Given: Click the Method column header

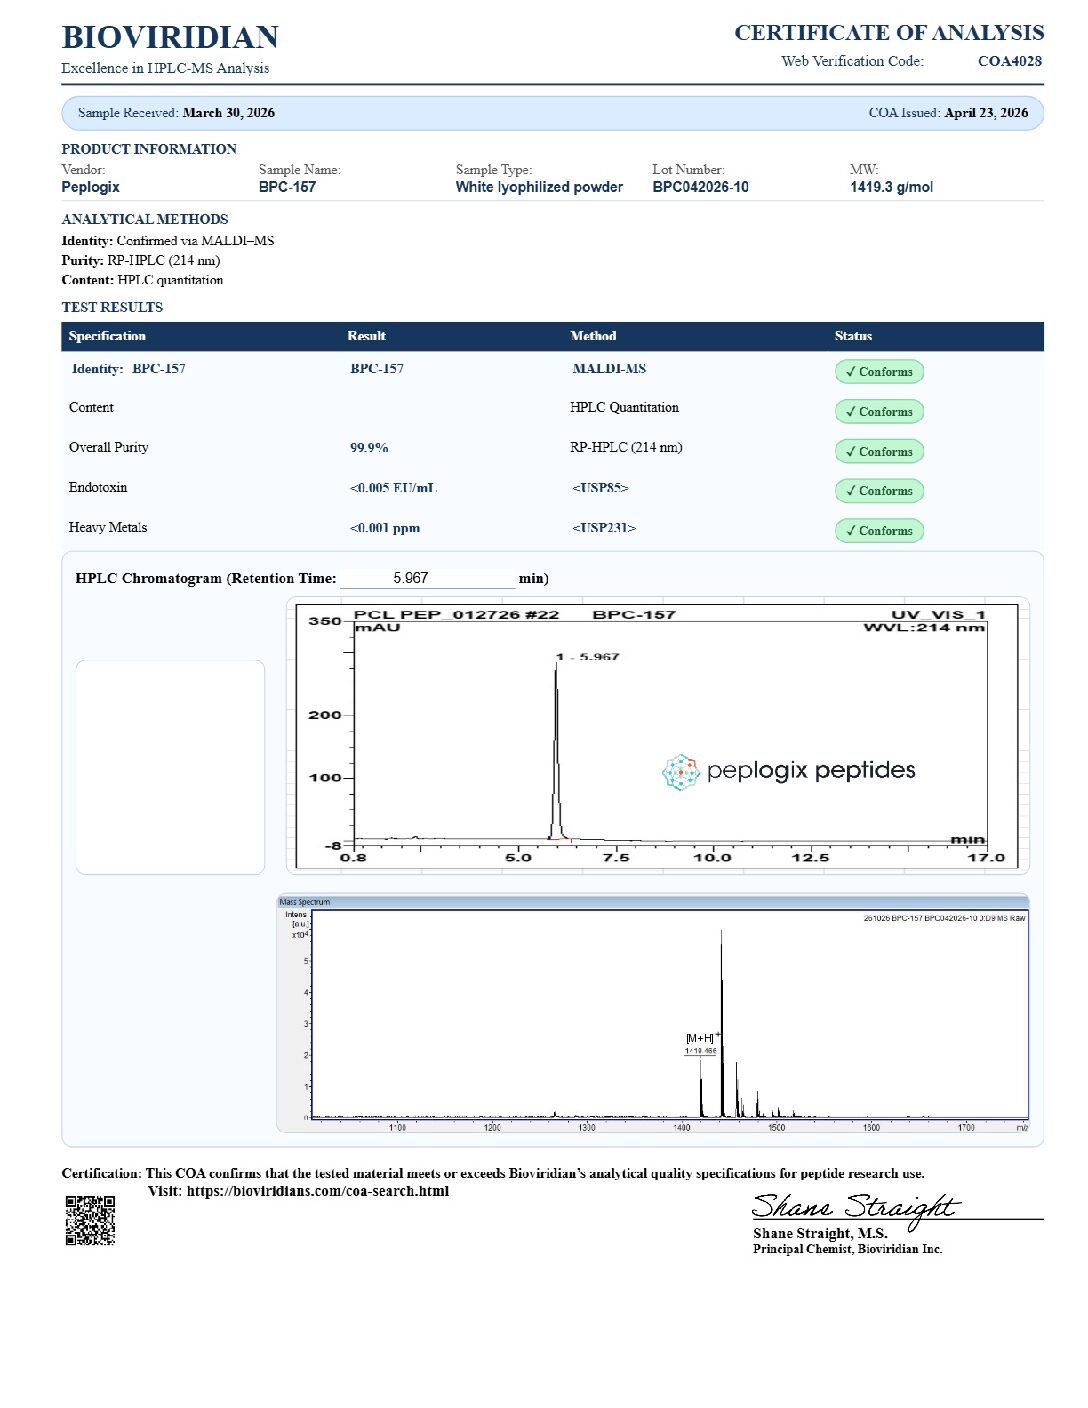Looking at the screenshot, I should click(x=593, y=336).
